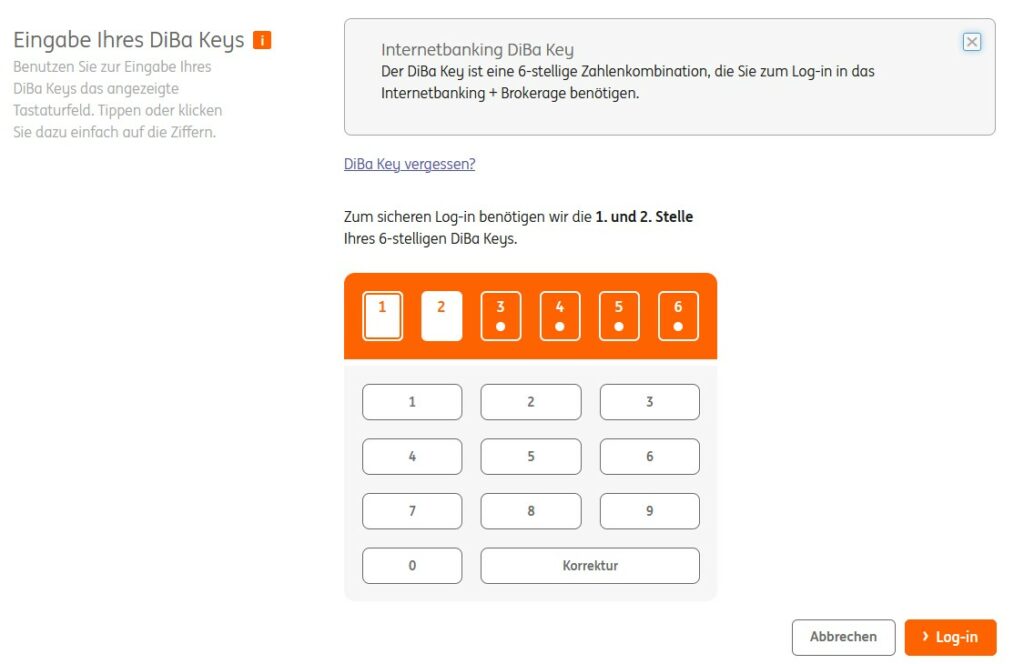Tap keypad digit 0

(412, 565)
